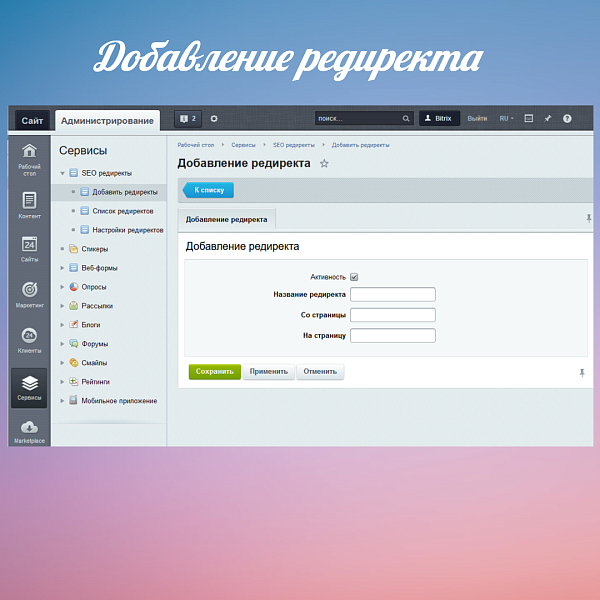The width and height of the screenshot is (600, 600).
Task: Open the Сайты sidebar section
Action: coord(29,249)
